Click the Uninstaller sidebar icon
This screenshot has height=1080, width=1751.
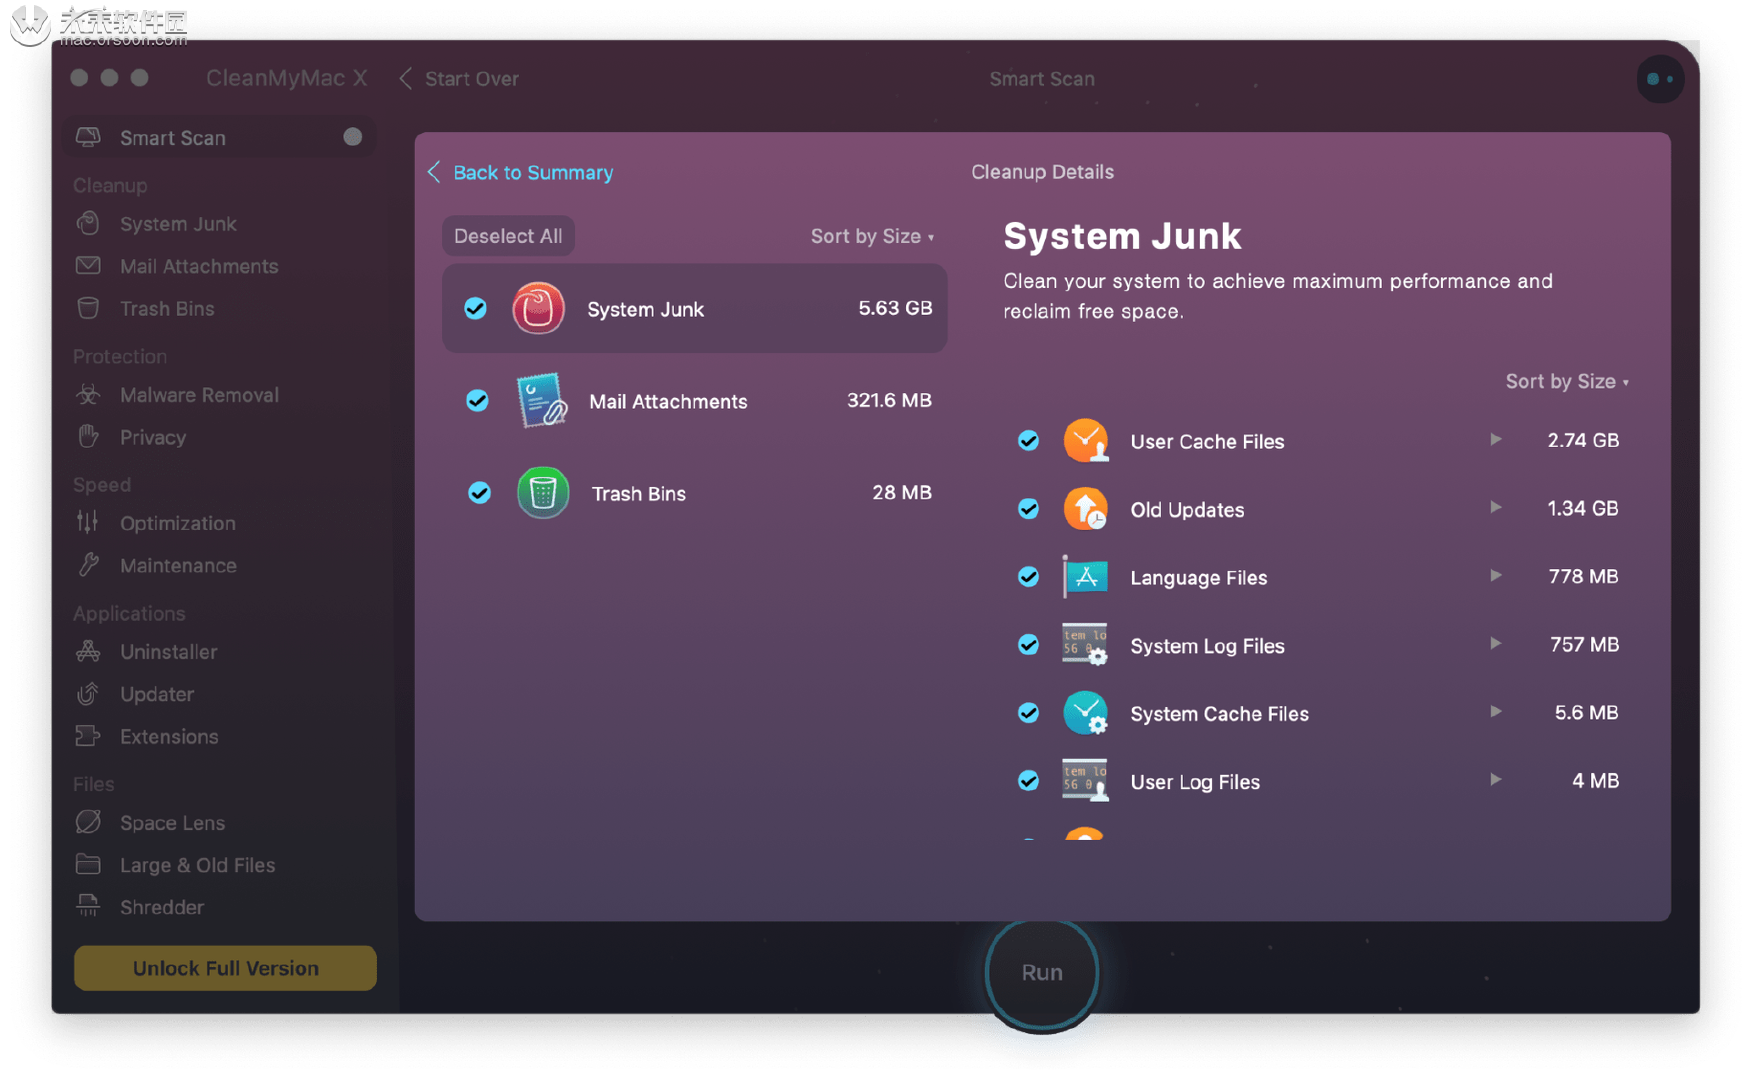click(88, 651)
